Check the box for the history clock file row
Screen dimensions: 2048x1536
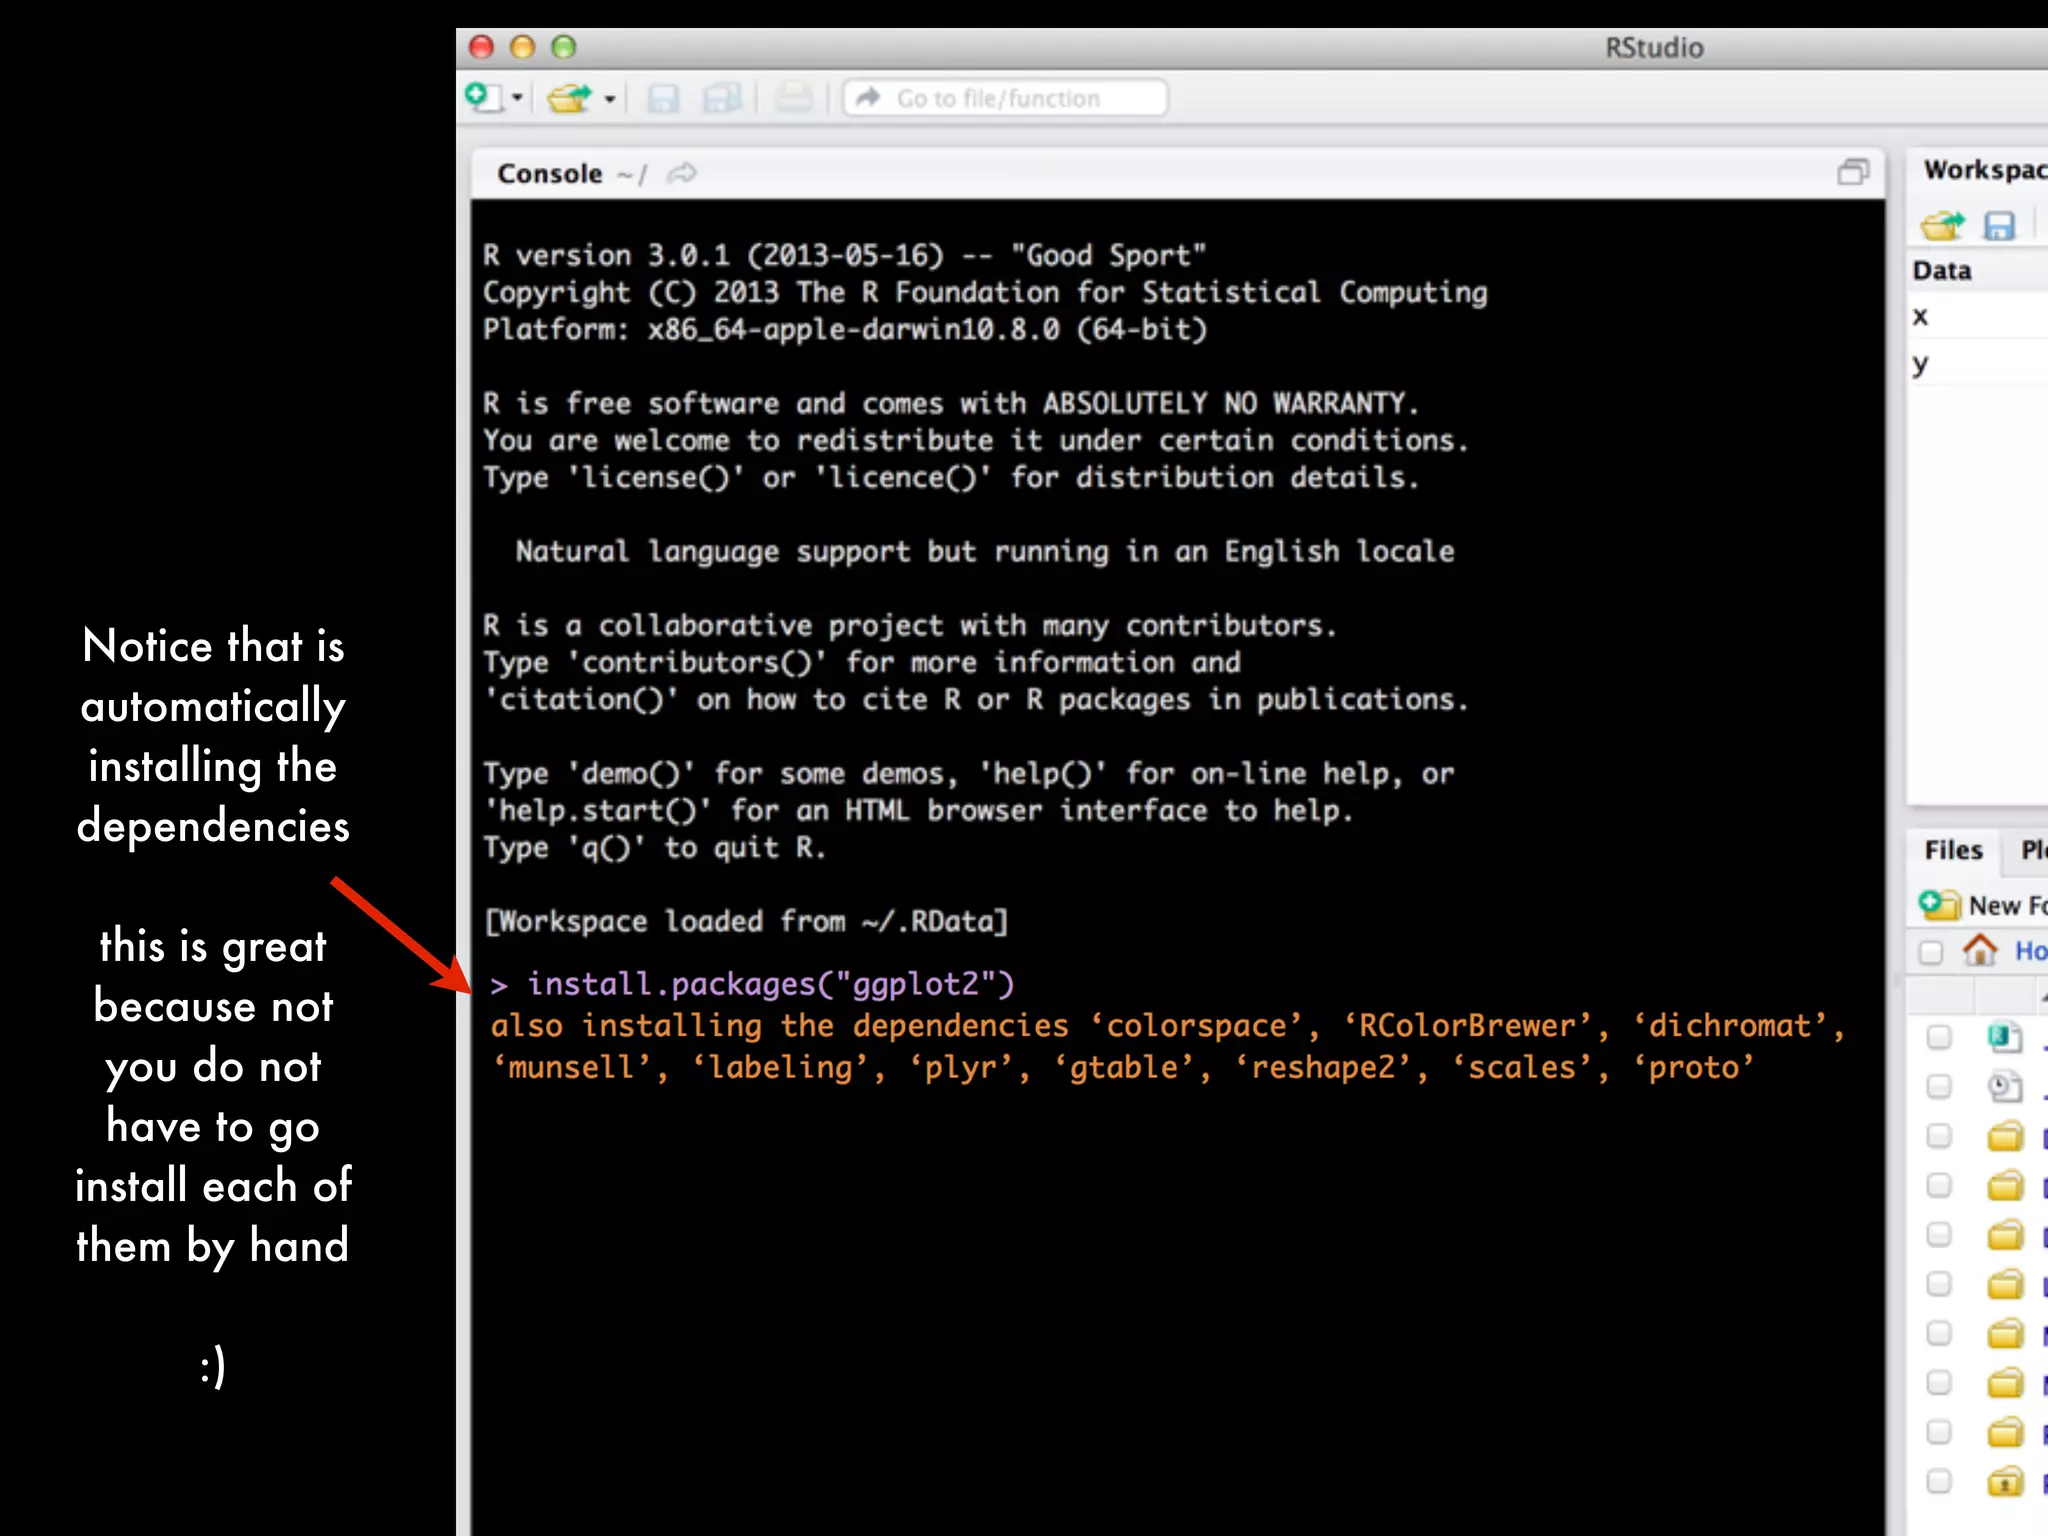coord(1939,1086)
